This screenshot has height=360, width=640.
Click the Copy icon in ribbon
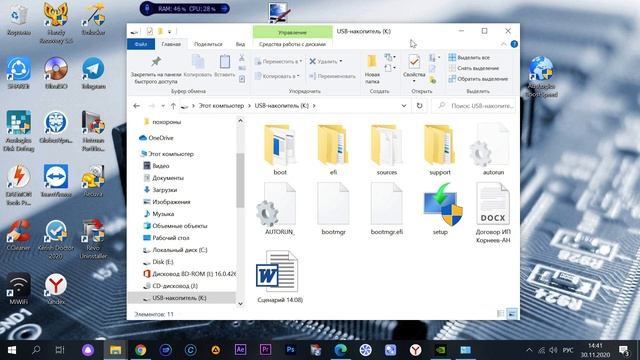tap(198, 62)
